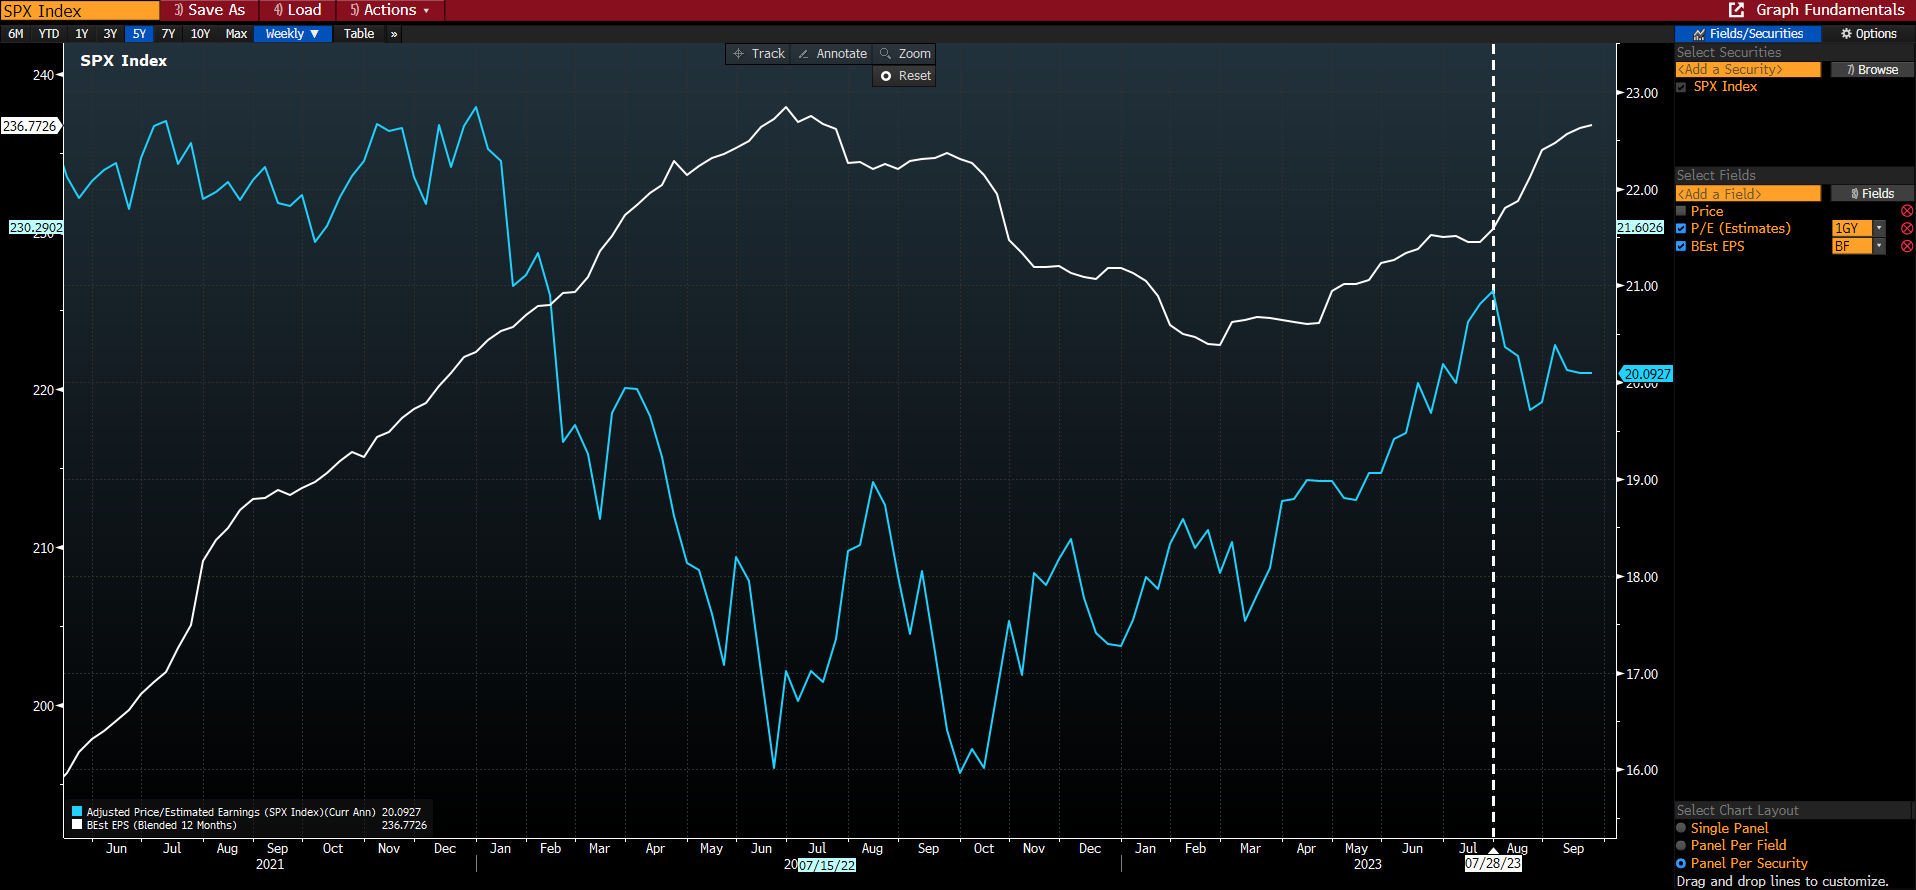Select the Panel Per Security layout option
Screen dimensions: 1916x890
[1681, 863]
